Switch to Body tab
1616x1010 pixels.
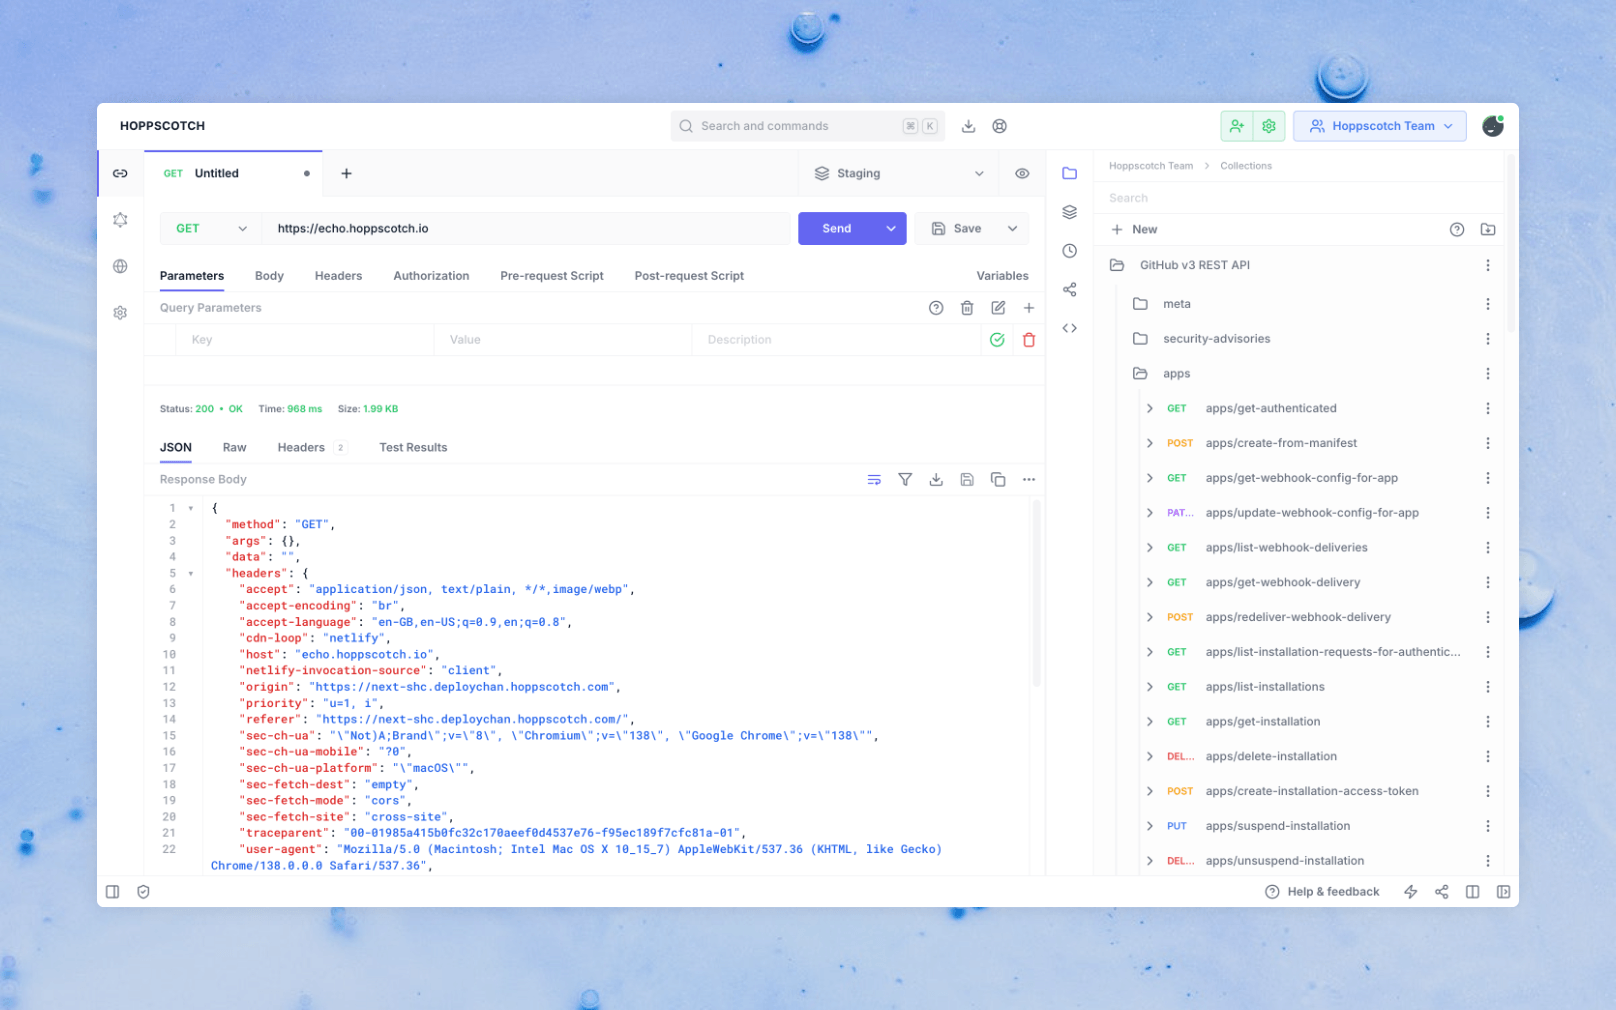(x=269, y=276)
